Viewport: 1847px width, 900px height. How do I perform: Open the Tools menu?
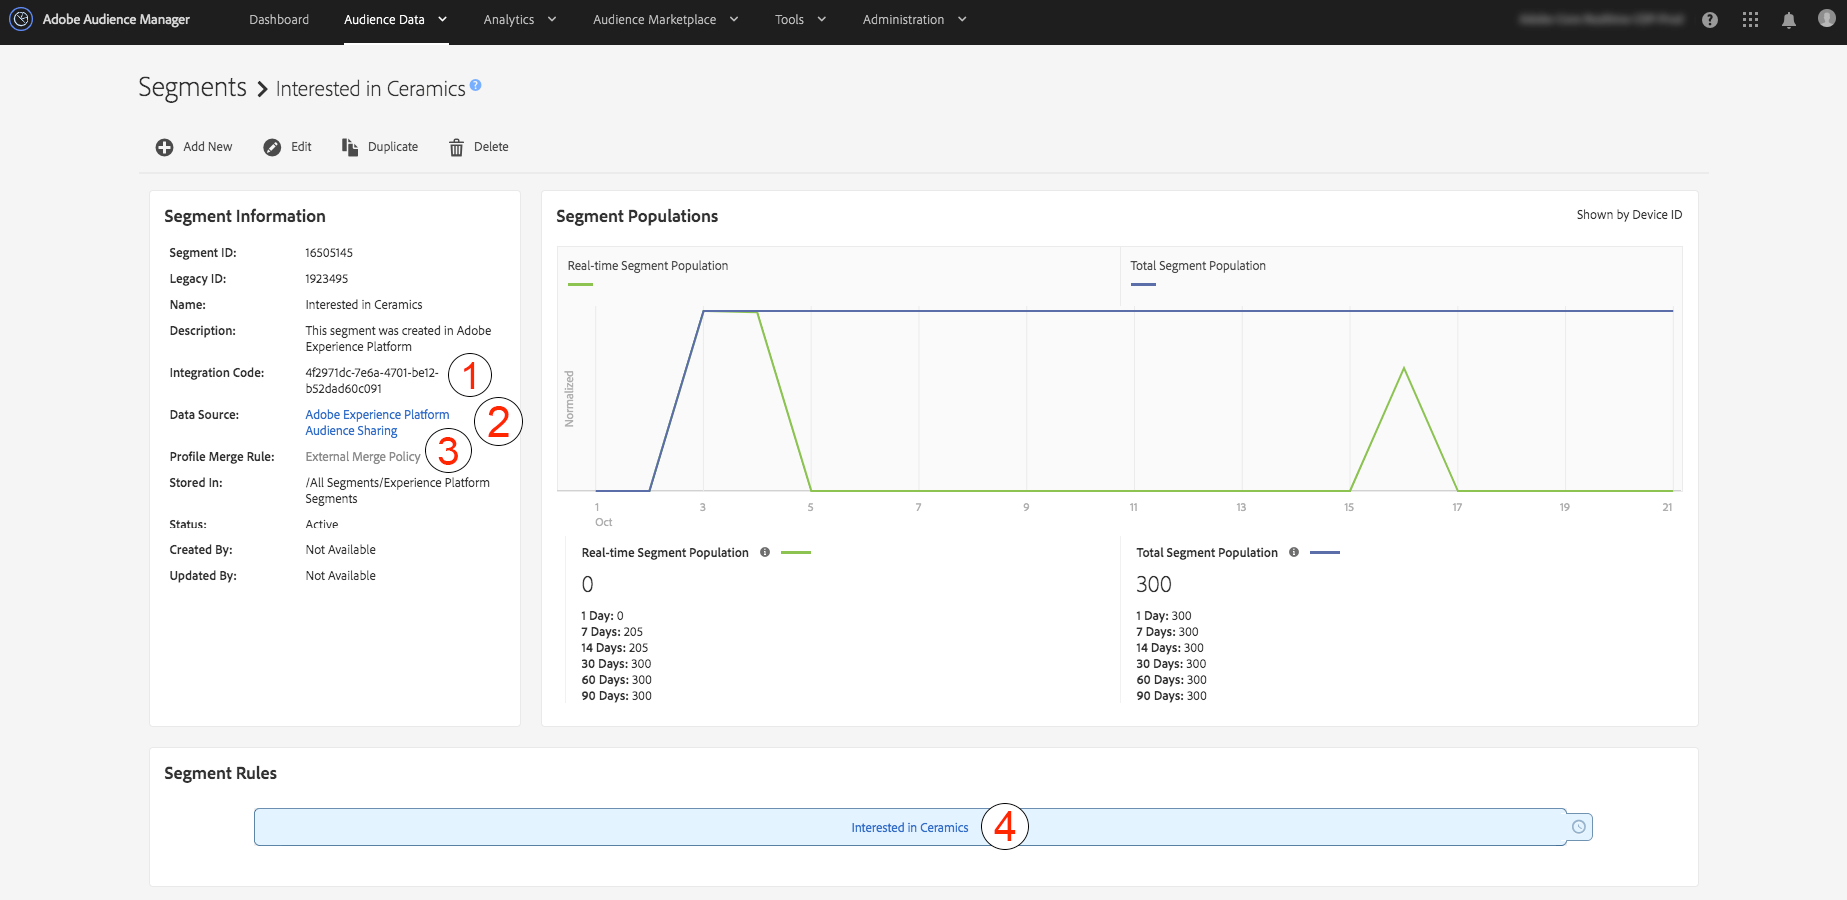[790, 19]
